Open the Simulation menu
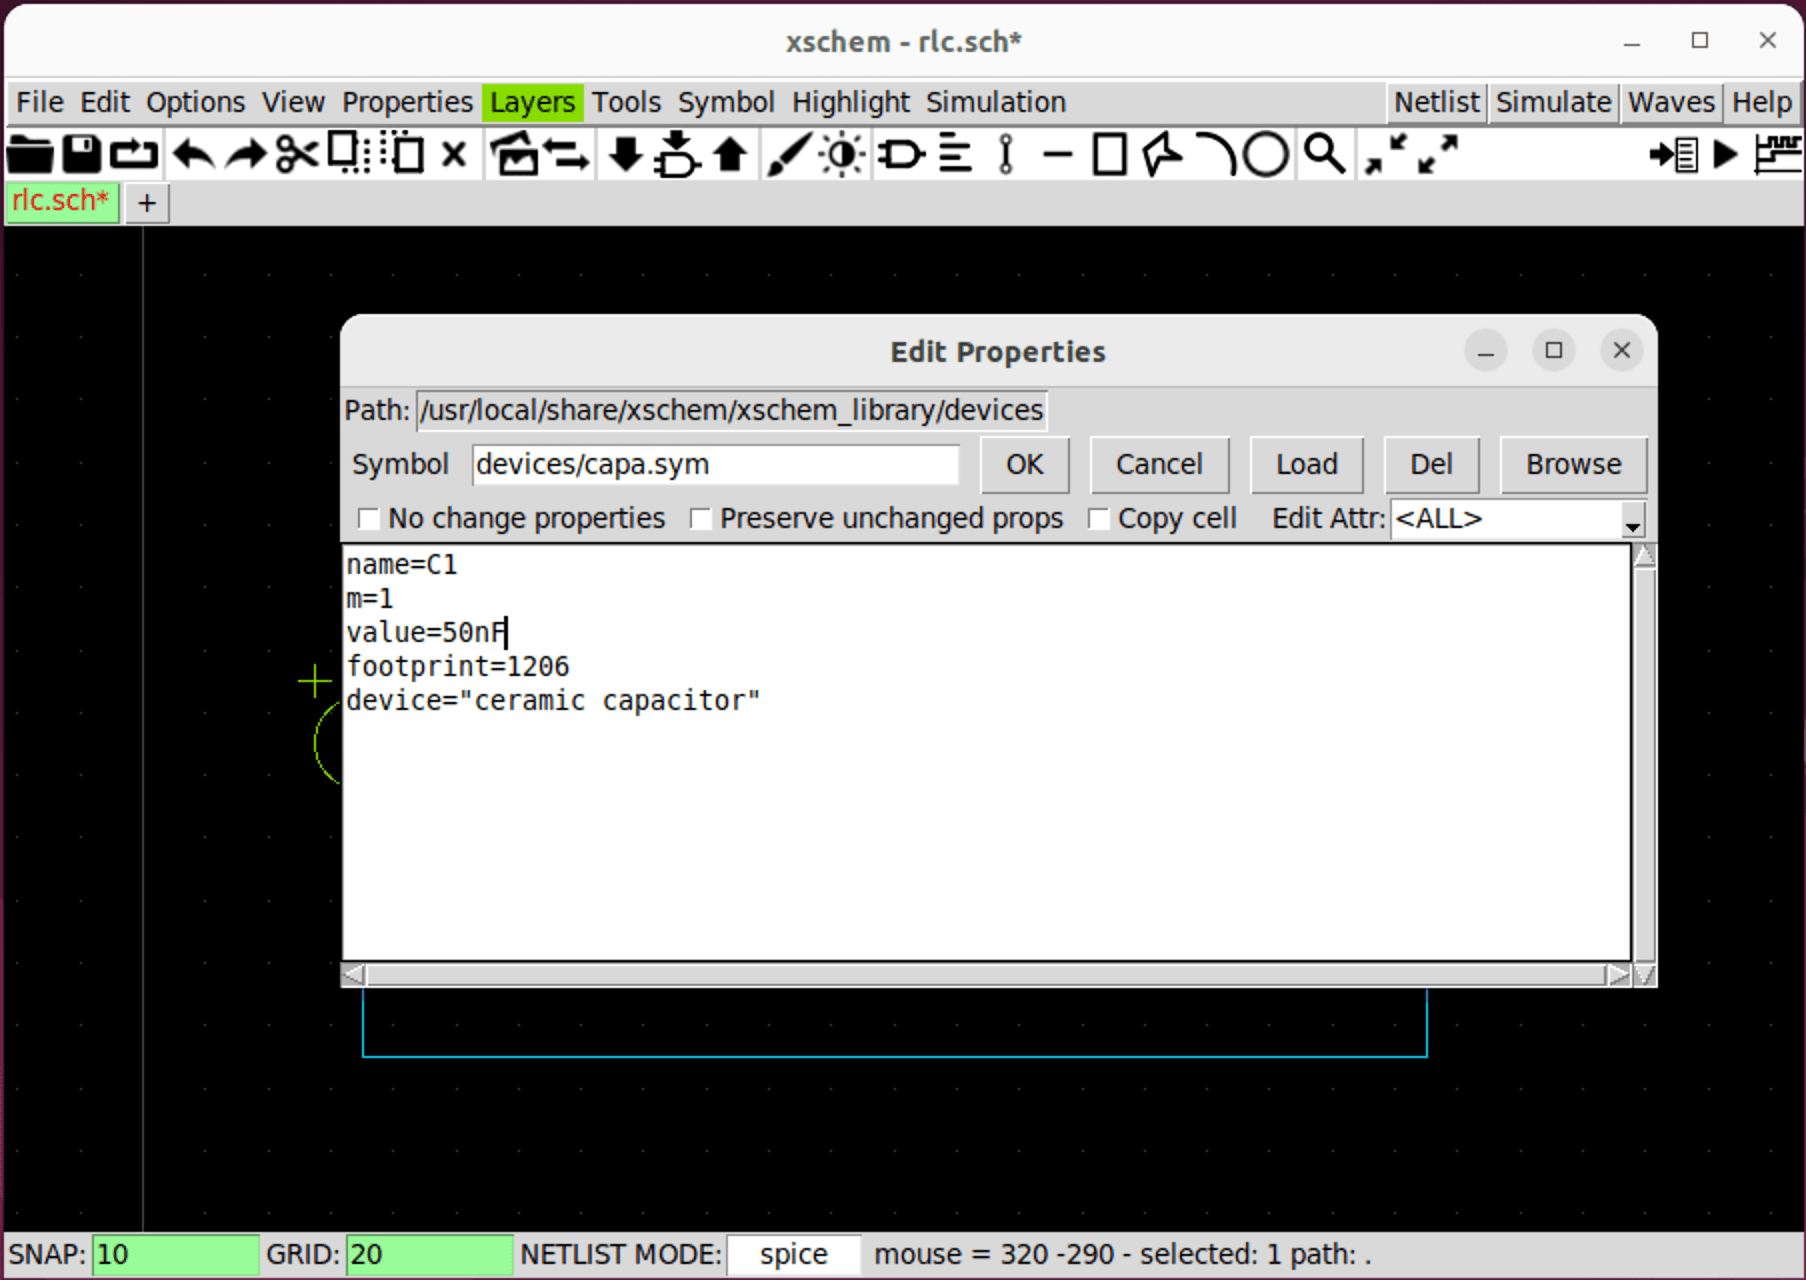 coord(995,102)
